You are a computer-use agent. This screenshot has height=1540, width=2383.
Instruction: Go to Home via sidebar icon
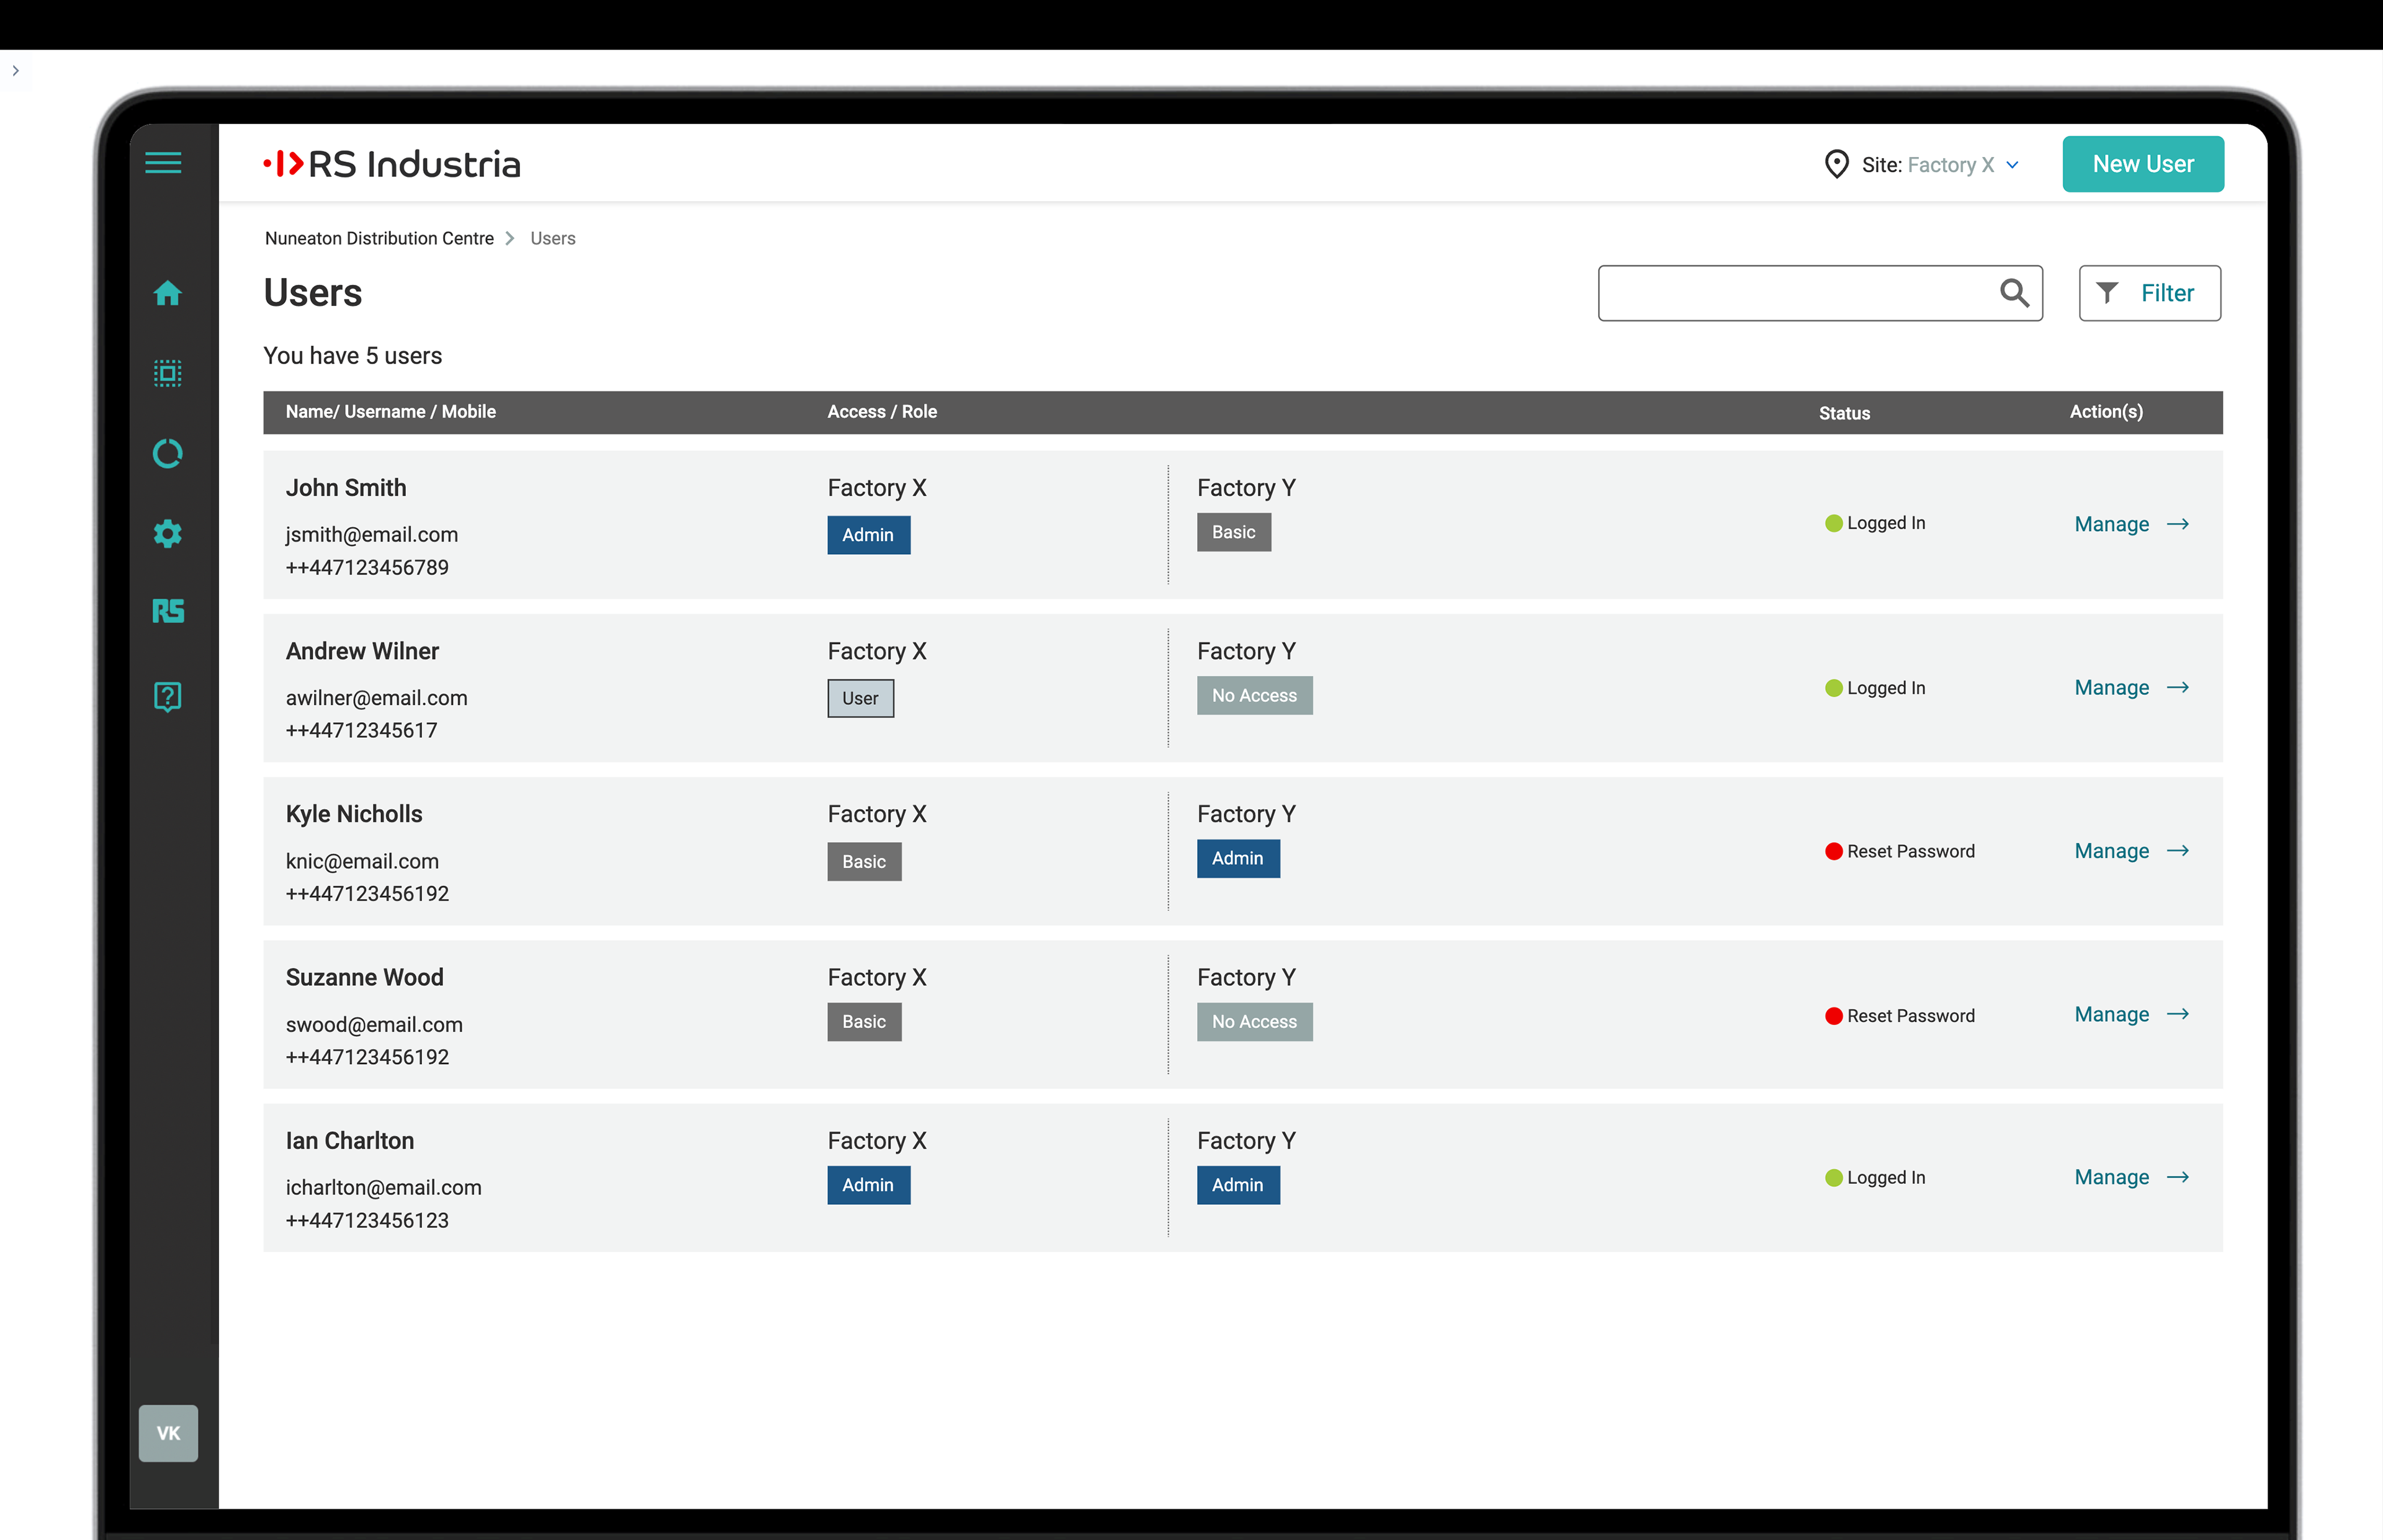tap(167, 293)
